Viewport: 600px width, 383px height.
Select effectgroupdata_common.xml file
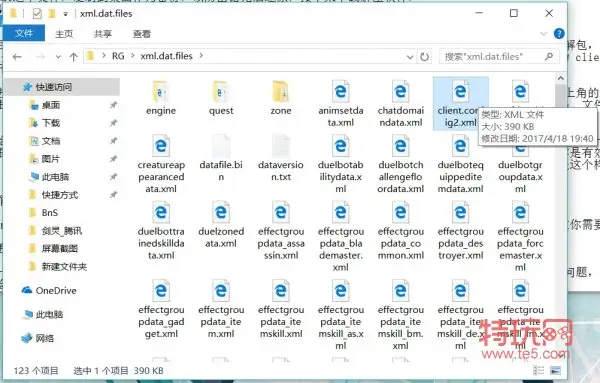coord(401,230)
